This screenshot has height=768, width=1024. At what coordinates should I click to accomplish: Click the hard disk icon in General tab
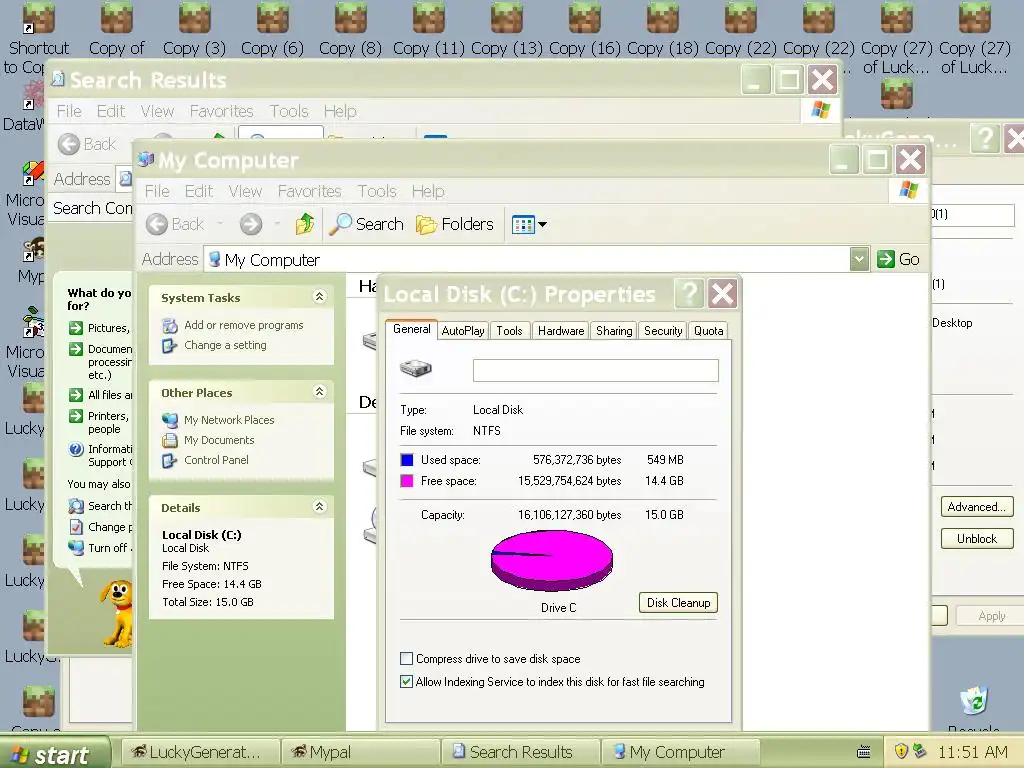tap(416, 368)
